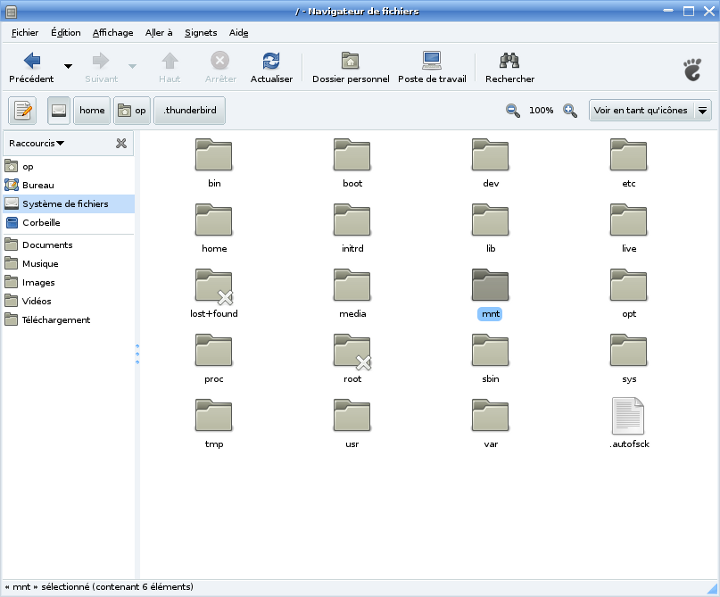
Task: Select Bureau in the sidebar
Action: 69,185
